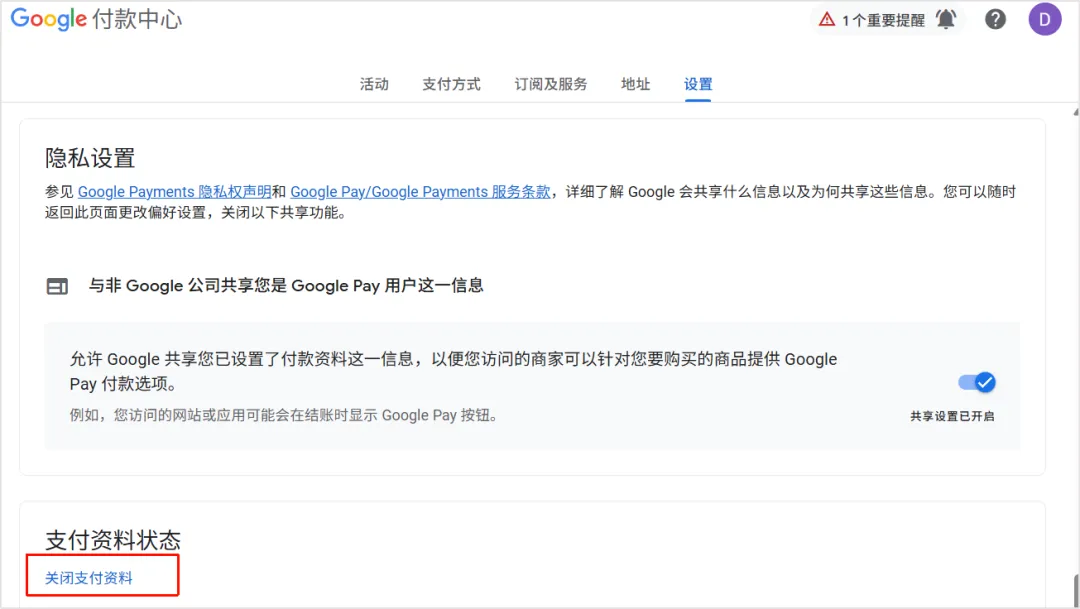Open the notifications bell icon
The image size is (1080, 609).
(946, 19)
